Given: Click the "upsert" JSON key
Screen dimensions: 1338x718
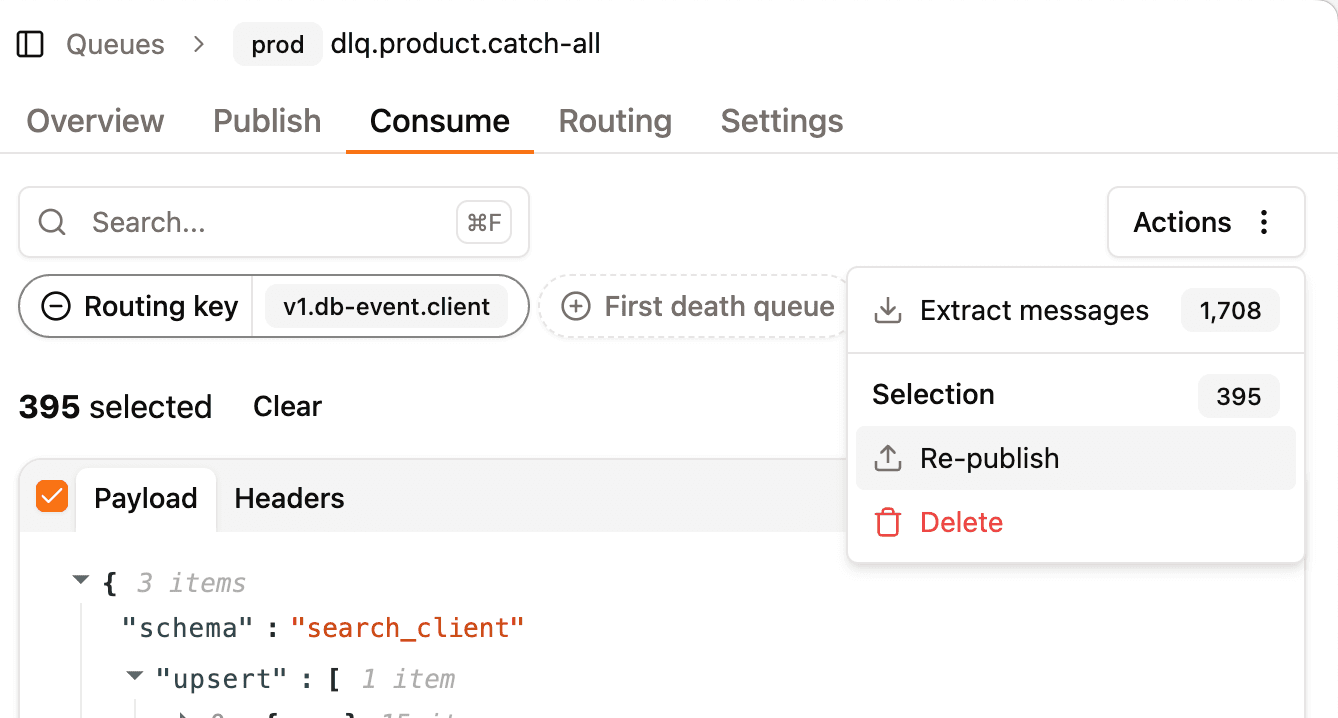Looking at the screenshot, I should point(222,679).
